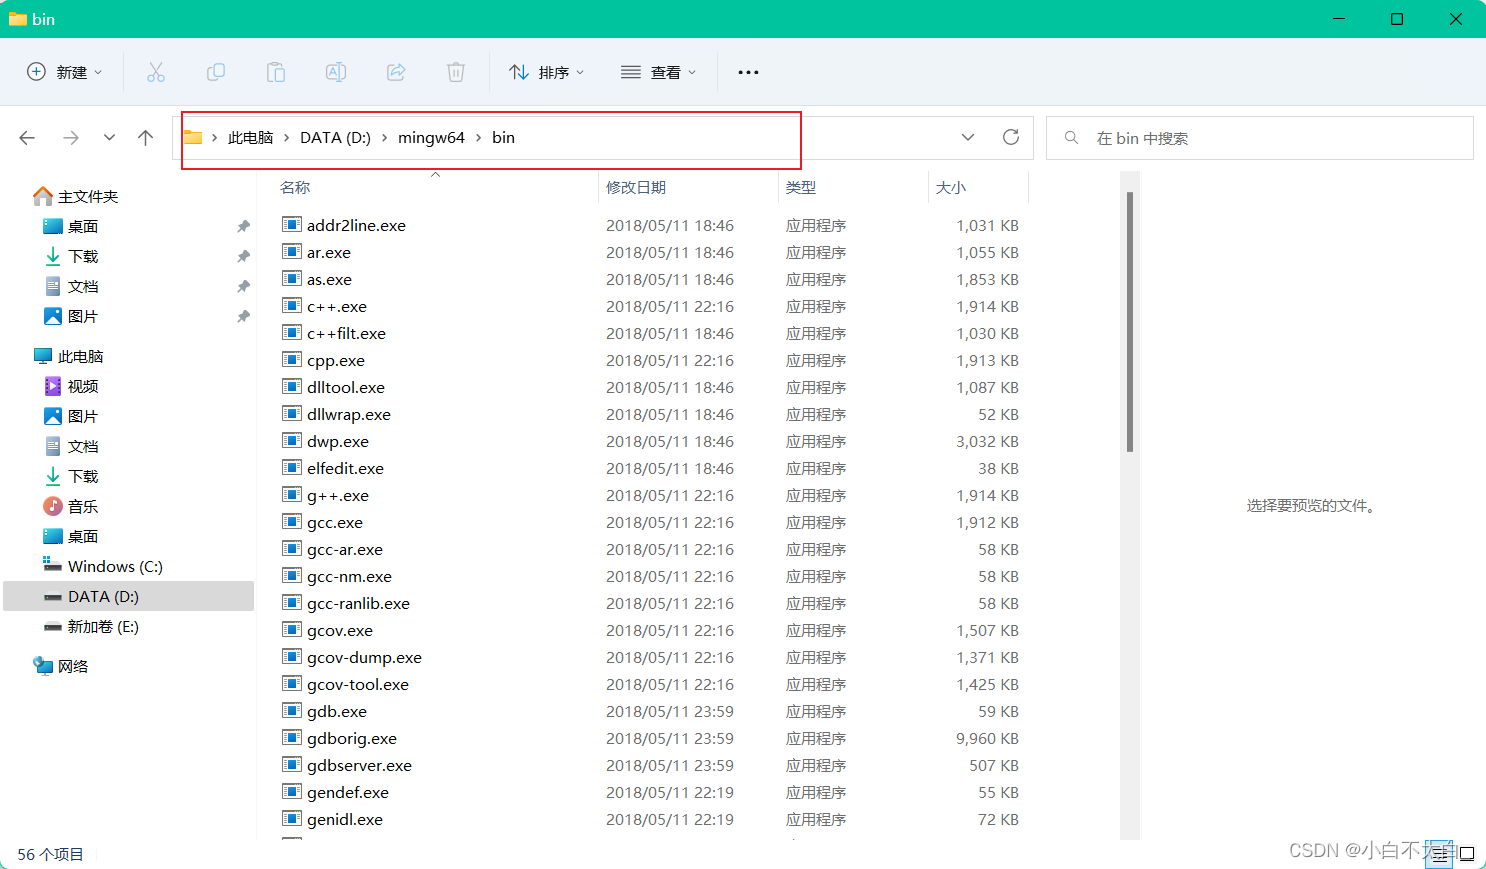Click mingw64 breadcrumb in path
The image size is (1486, 869).
(x=431, y=138)
